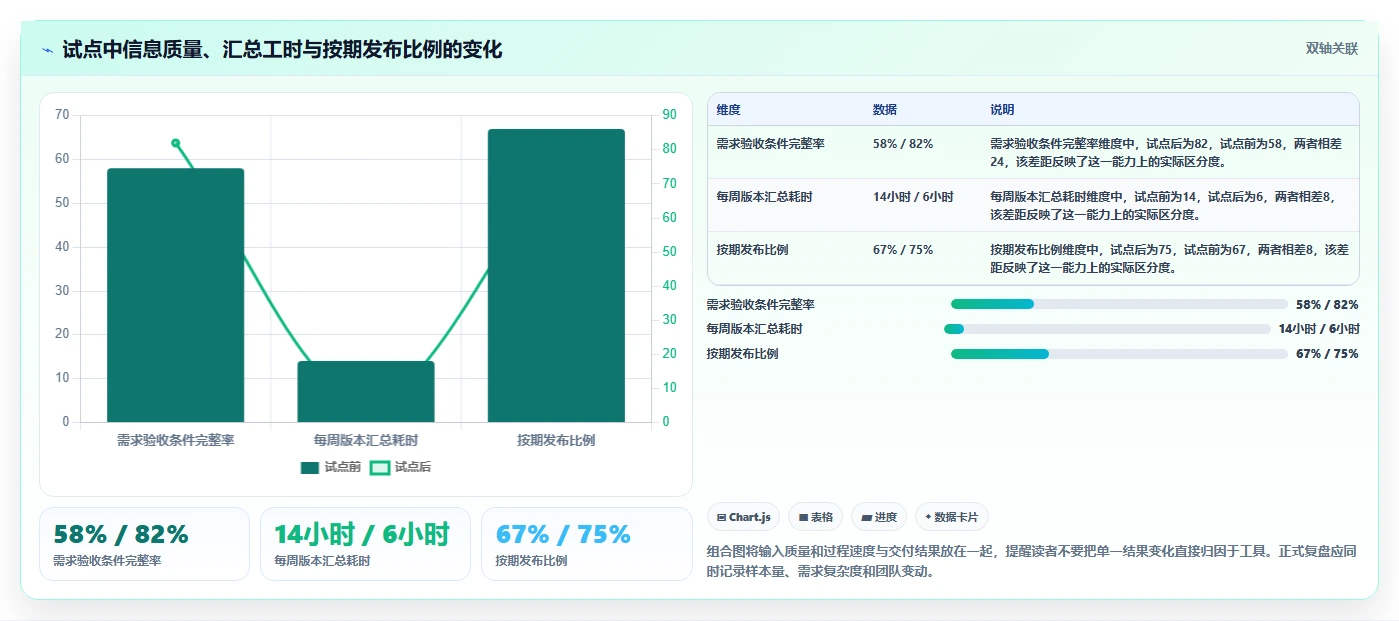This screenshot has height=621, width=1399.
Task: Click the icon in the Chart.js tag
Action: pos(721,517)
